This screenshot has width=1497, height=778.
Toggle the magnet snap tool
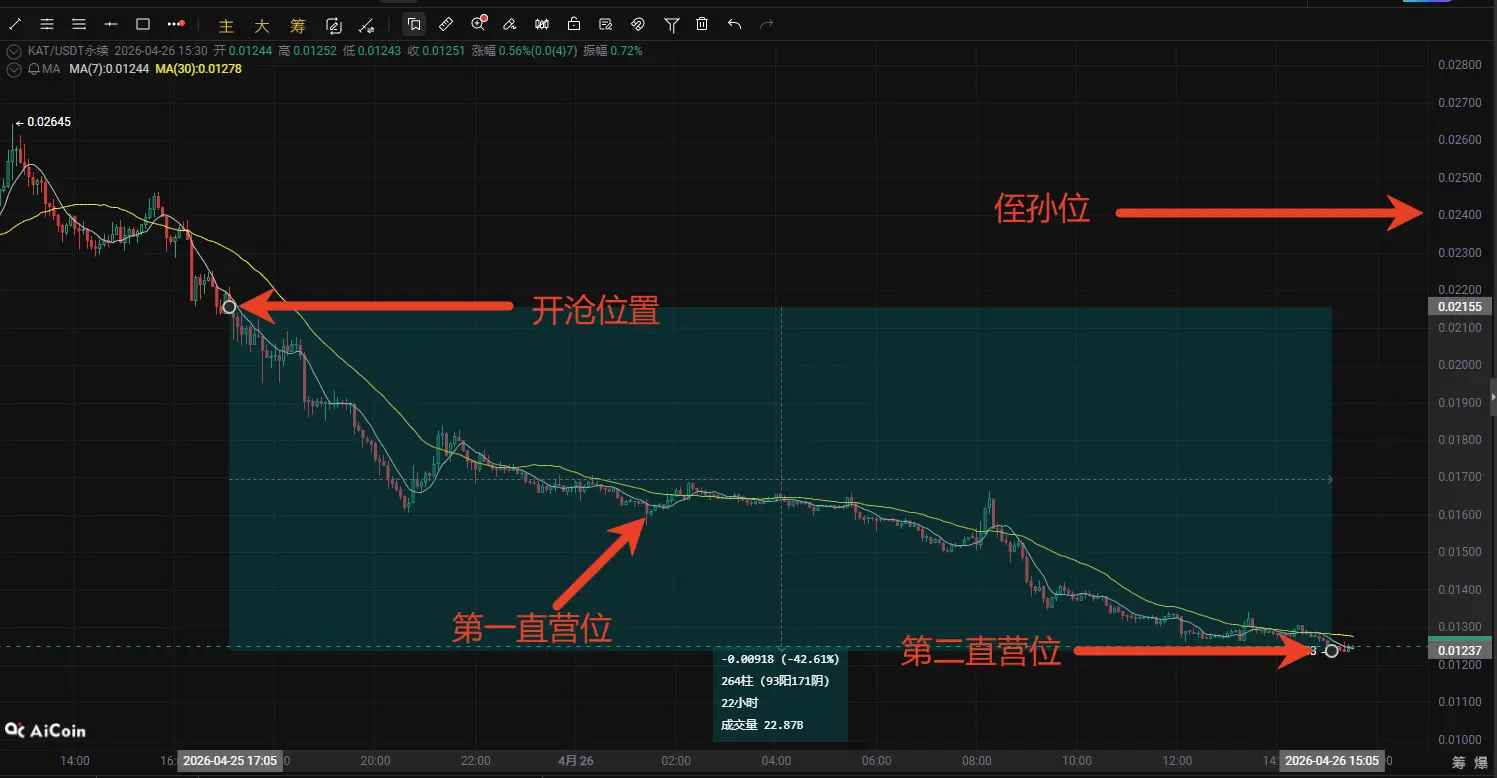pos(638,23)
